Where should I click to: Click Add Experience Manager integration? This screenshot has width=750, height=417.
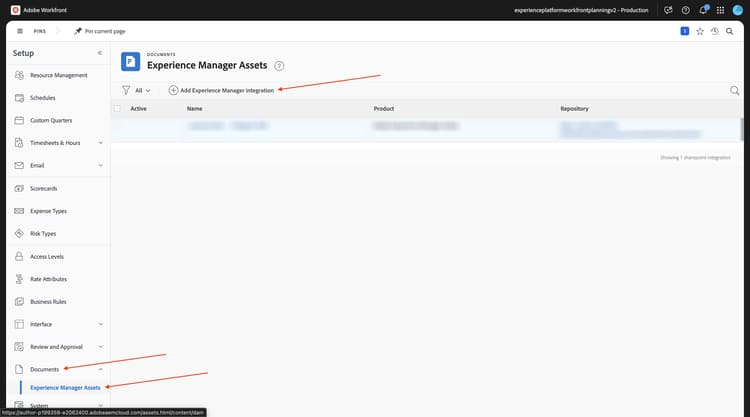[221, 90]
